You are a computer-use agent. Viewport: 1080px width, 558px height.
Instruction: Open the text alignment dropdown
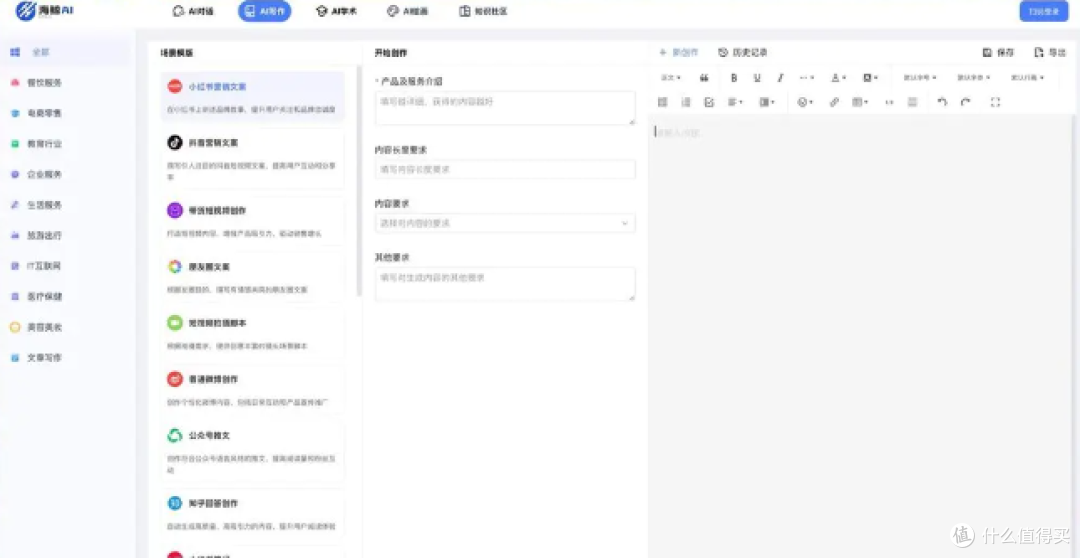coord(736,102)
